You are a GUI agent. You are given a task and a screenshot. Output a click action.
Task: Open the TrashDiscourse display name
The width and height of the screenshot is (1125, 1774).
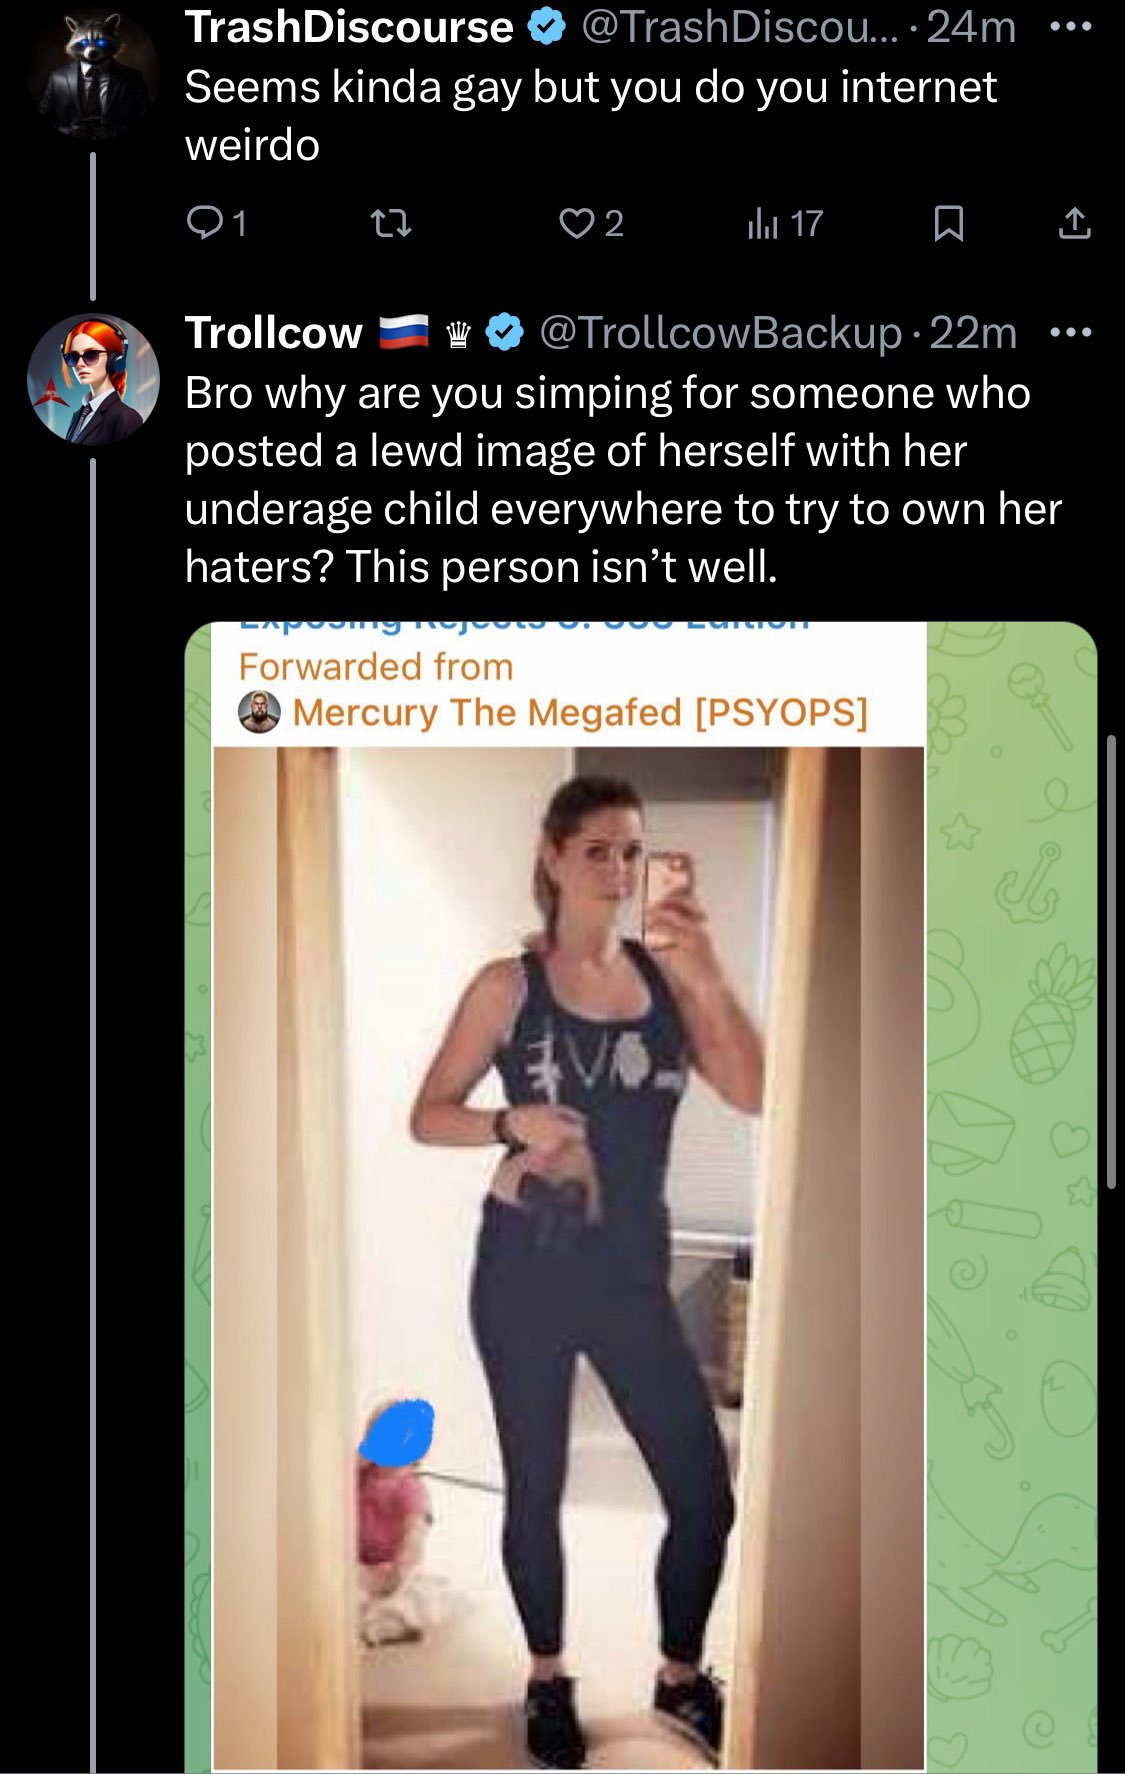click(x=349, y=27)
